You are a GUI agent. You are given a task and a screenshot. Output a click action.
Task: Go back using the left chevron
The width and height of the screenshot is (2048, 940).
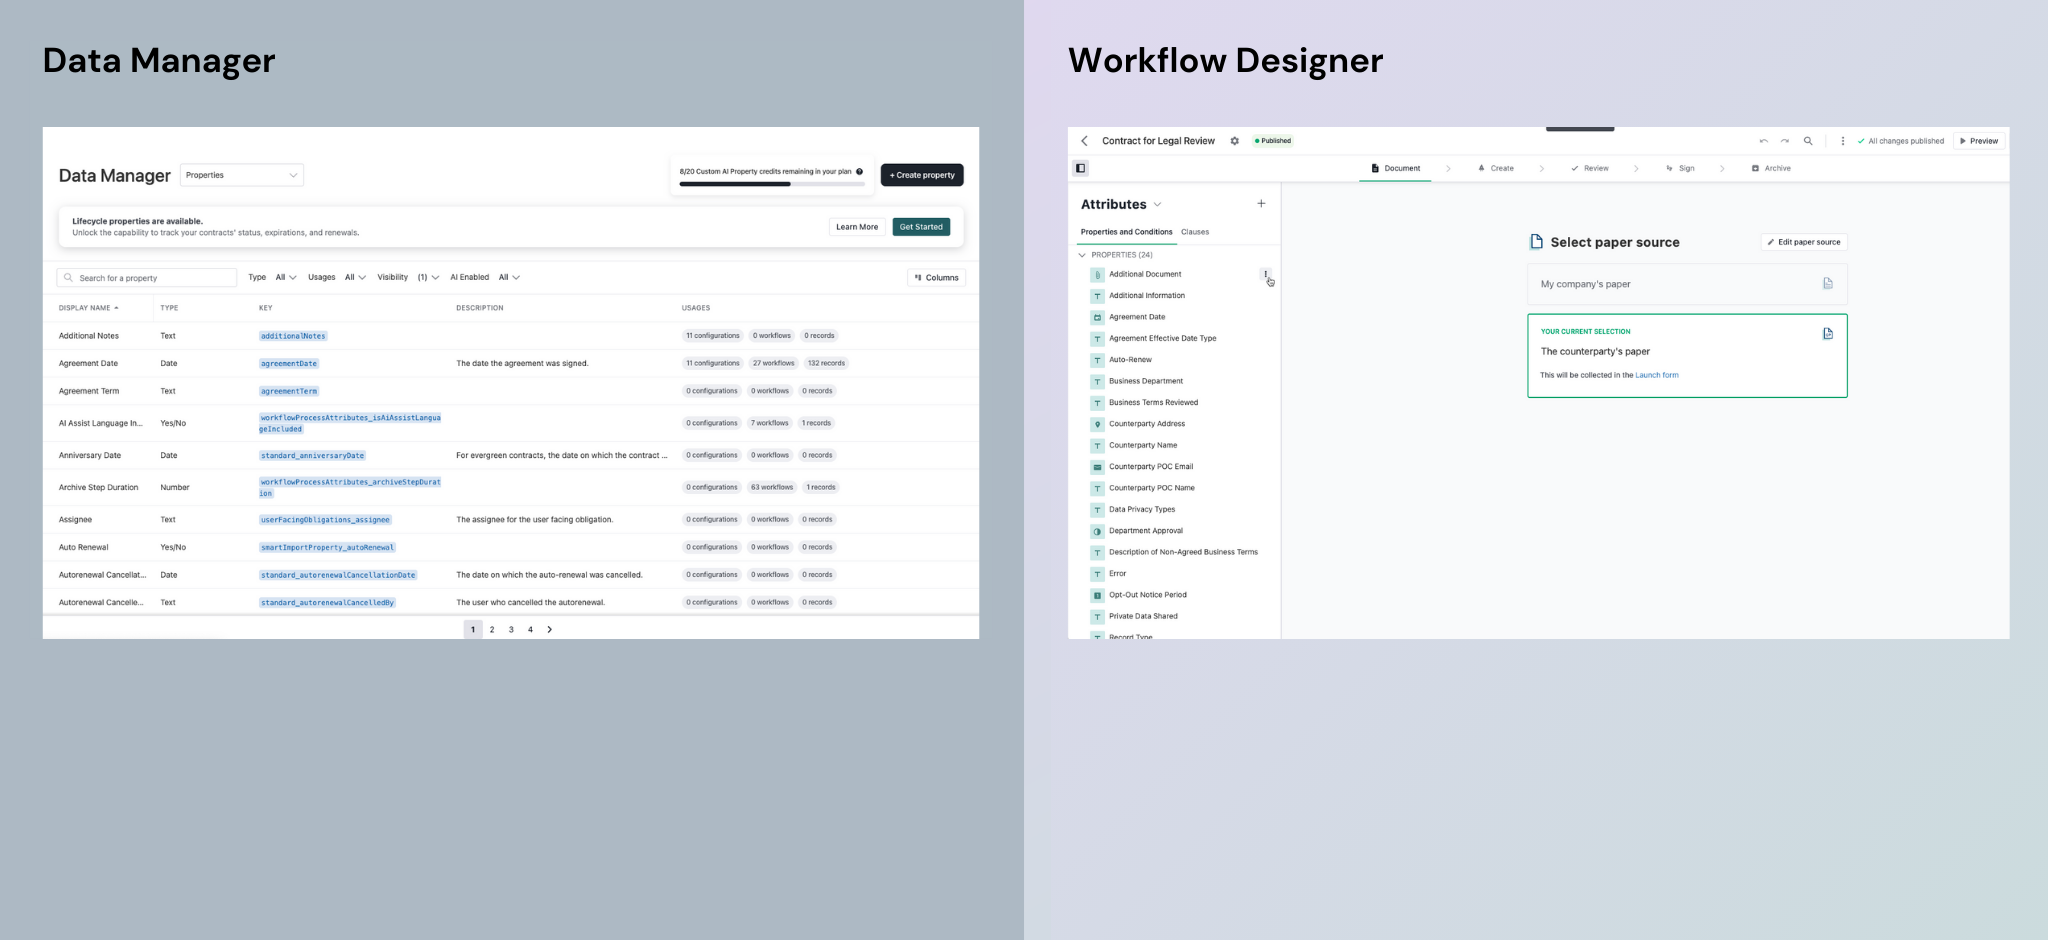1084,141
